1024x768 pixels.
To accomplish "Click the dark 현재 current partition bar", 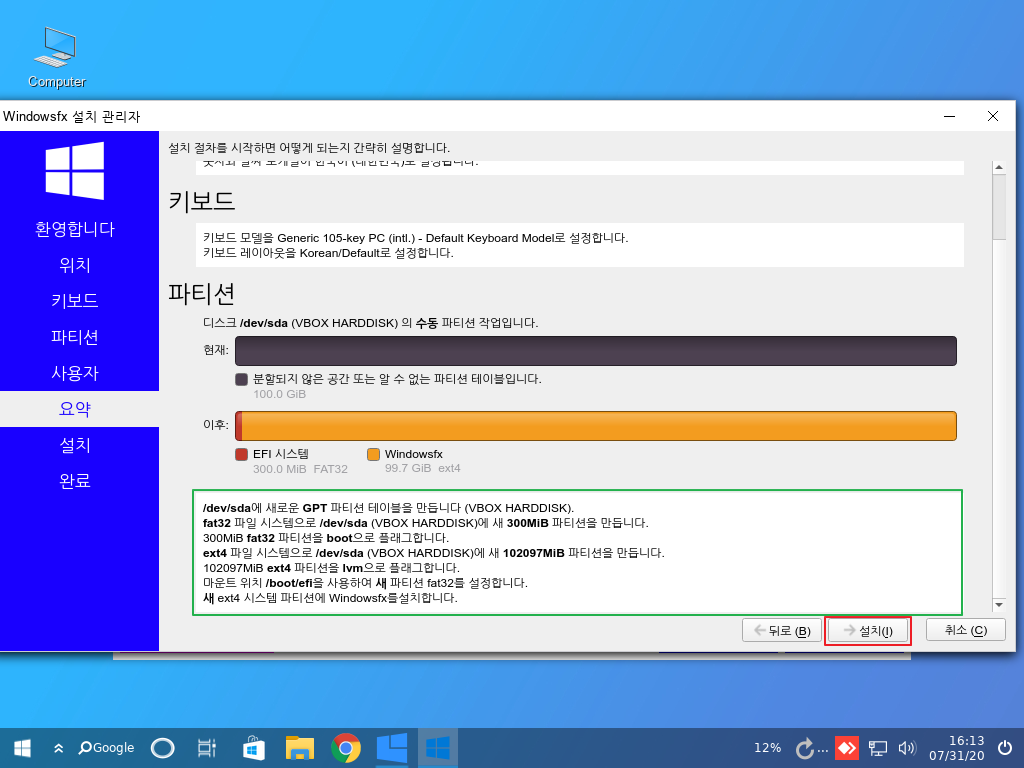I will (x=596, y=351).
